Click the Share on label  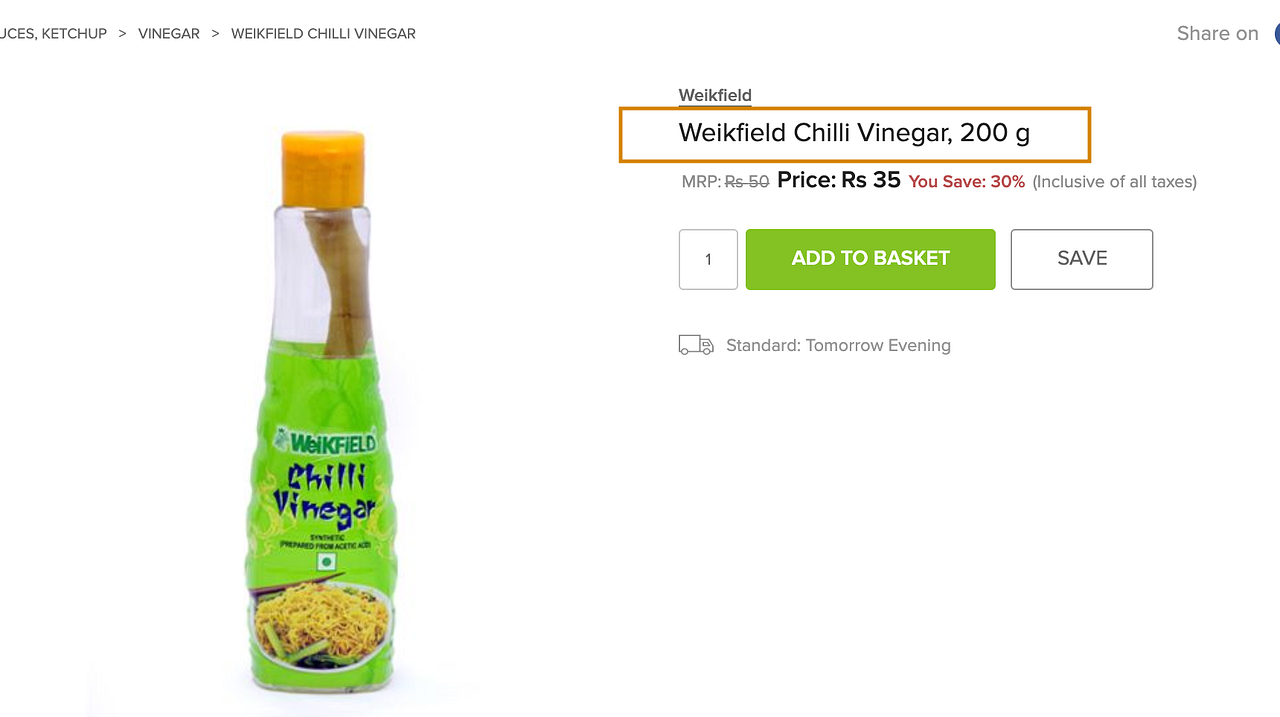(1217, 33)
